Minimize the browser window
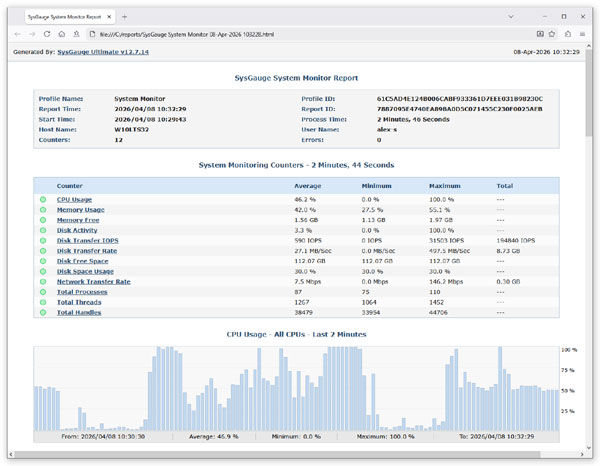 pyautogui.click(x=545, y=16)
